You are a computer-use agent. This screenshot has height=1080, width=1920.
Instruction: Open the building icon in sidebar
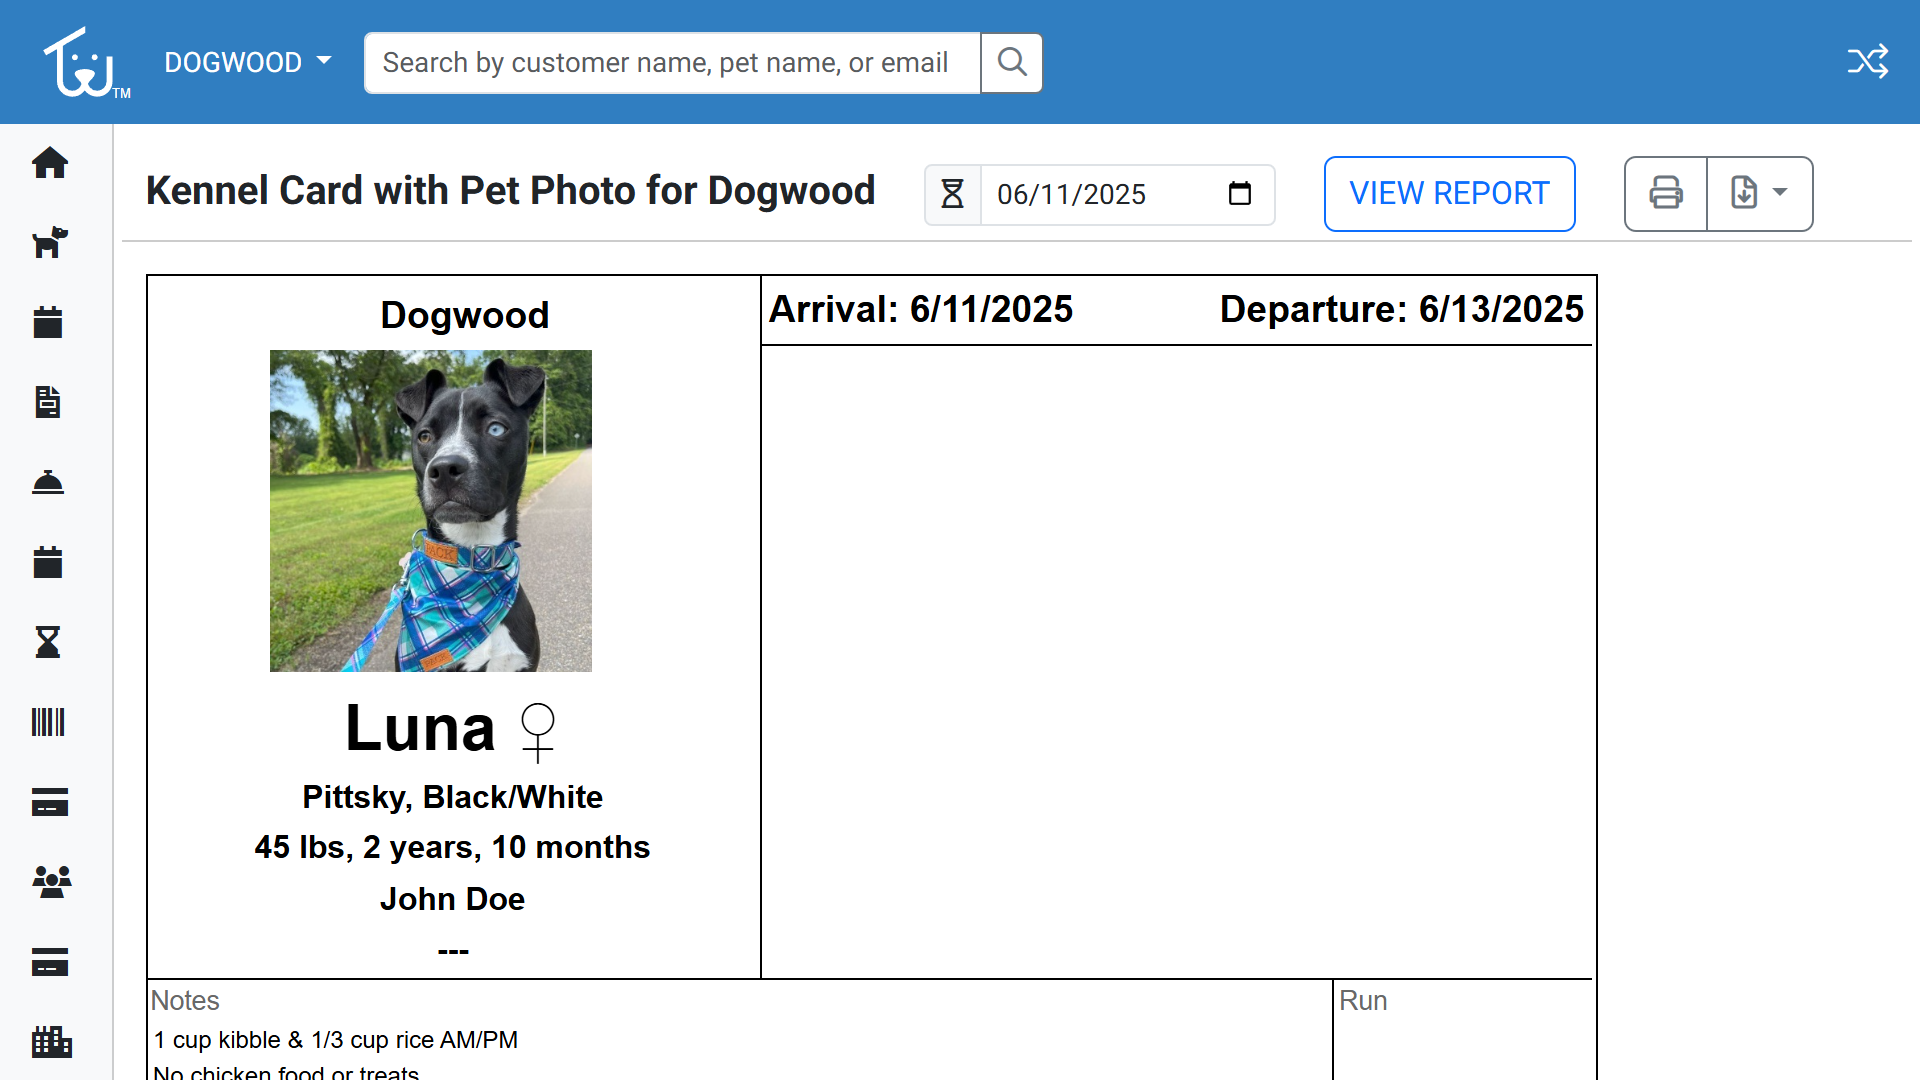click(52, 1042)
